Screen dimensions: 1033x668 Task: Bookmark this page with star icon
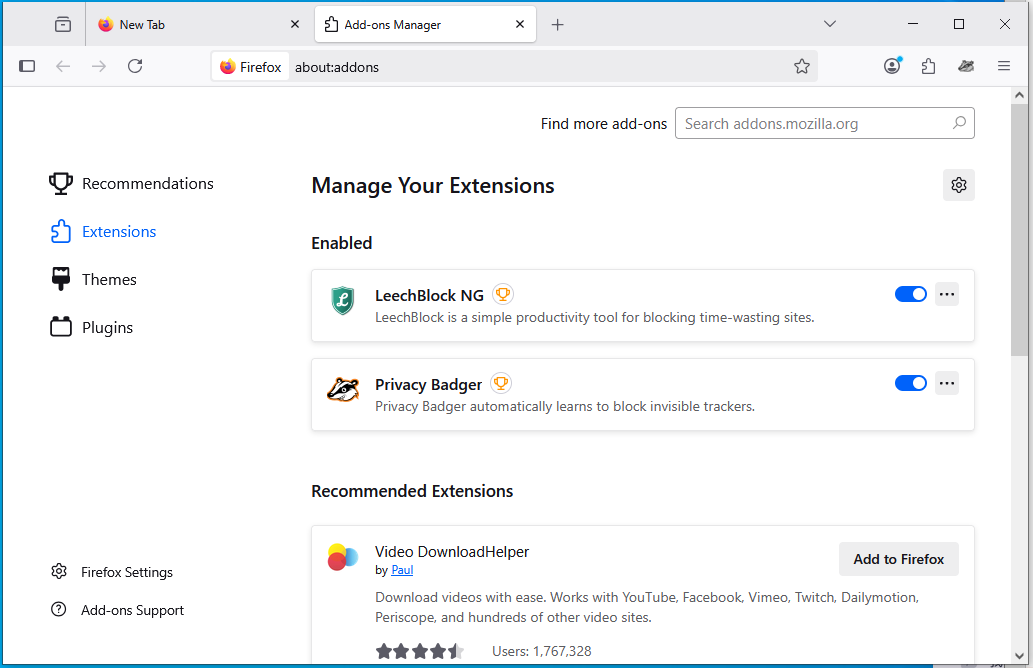[x=802, y=66]
